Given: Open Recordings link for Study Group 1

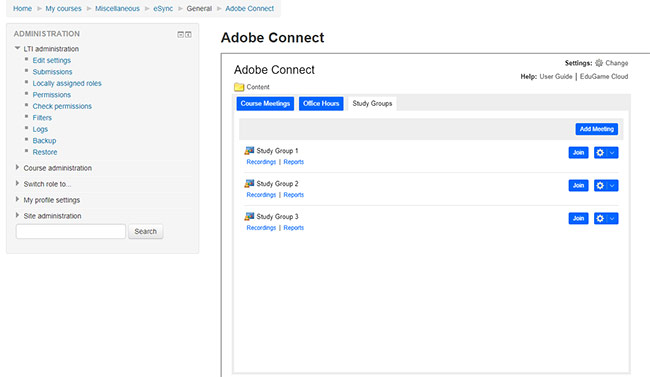Looking at the screenshot, I should (x=261, y=162).
